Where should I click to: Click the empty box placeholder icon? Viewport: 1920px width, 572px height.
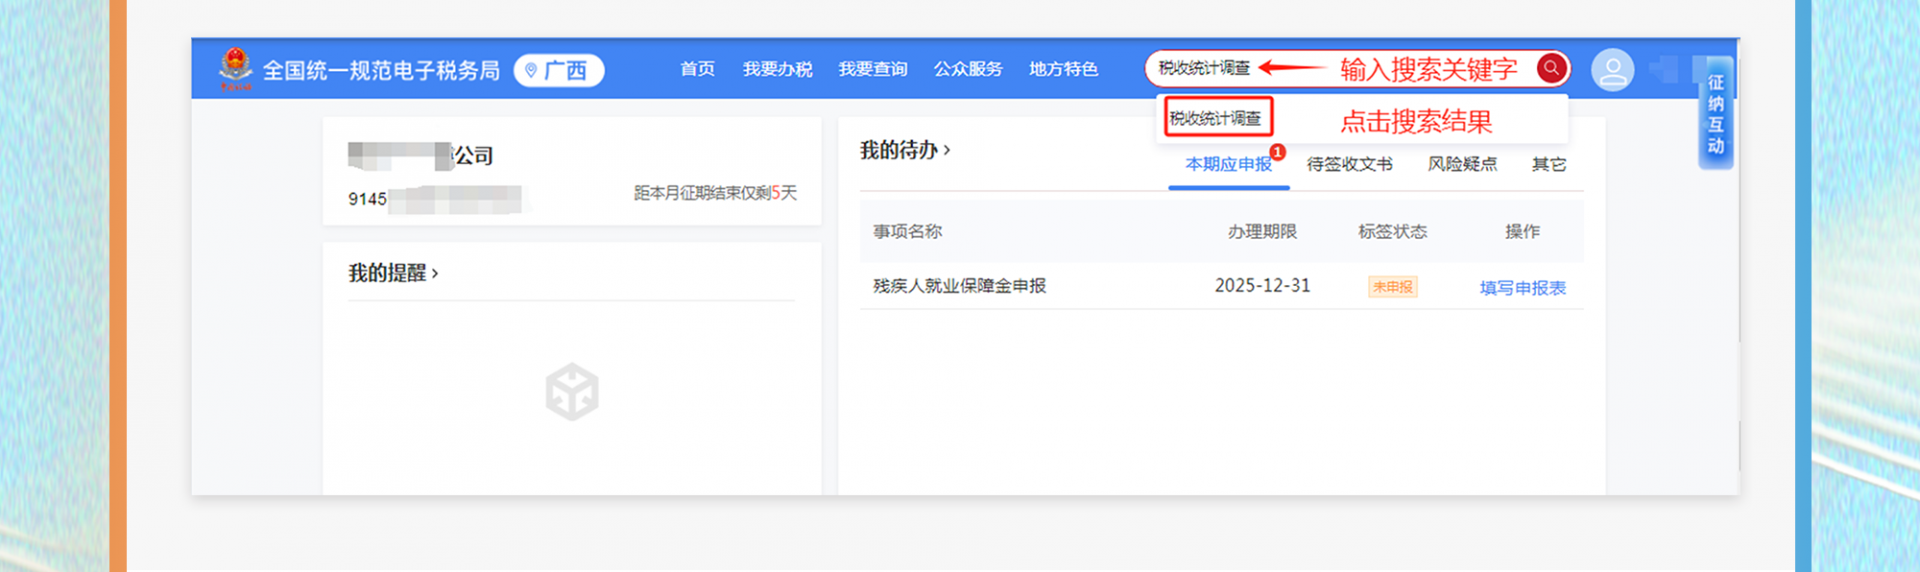pyautogui.click(x=572, y=391)
